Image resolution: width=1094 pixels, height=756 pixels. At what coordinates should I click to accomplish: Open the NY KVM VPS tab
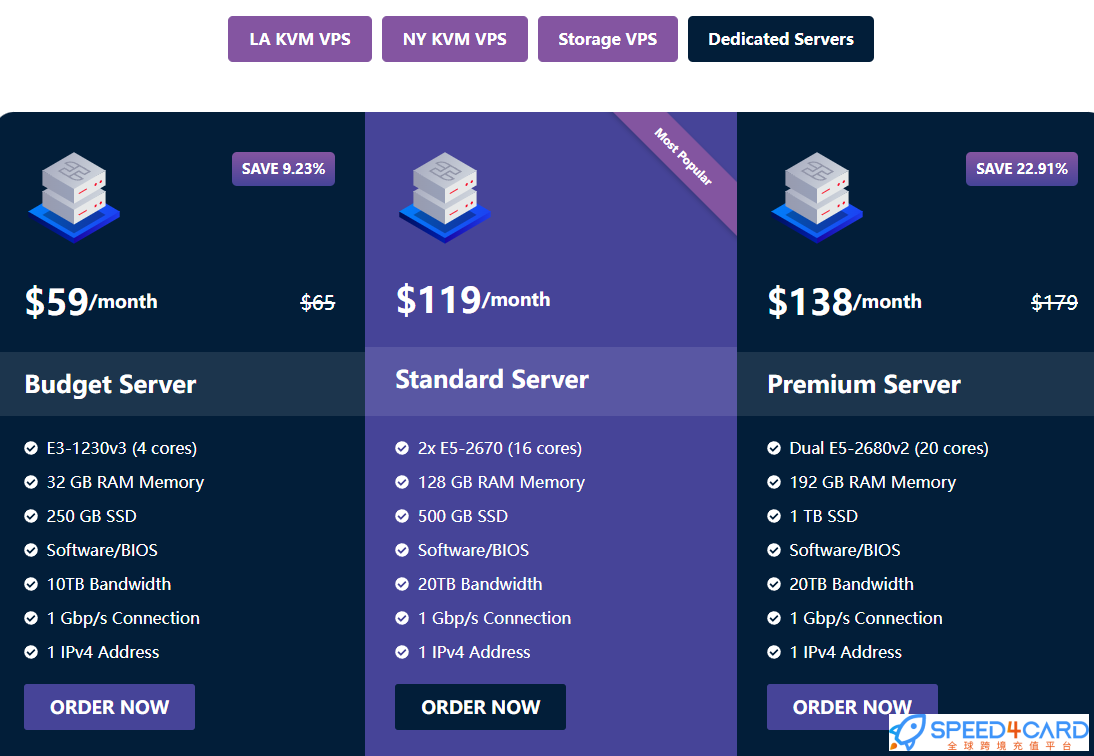(x=454, y=39)
